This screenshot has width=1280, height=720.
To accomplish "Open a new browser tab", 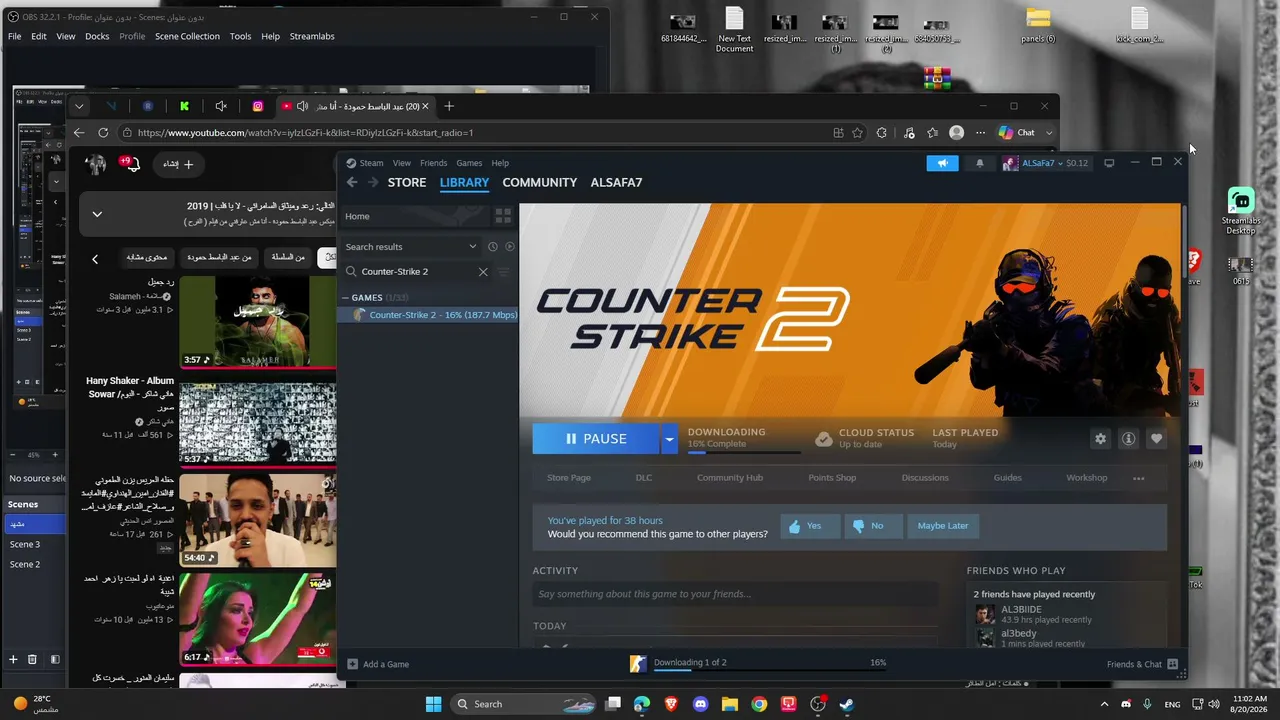I will coord(449,106).
